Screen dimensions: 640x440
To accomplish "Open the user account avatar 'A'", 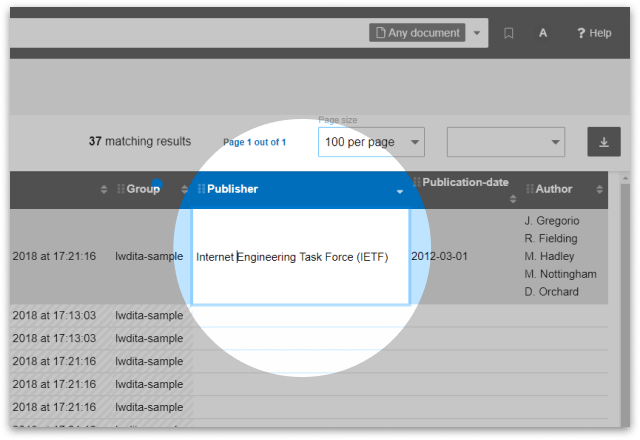I will (542, 33).
